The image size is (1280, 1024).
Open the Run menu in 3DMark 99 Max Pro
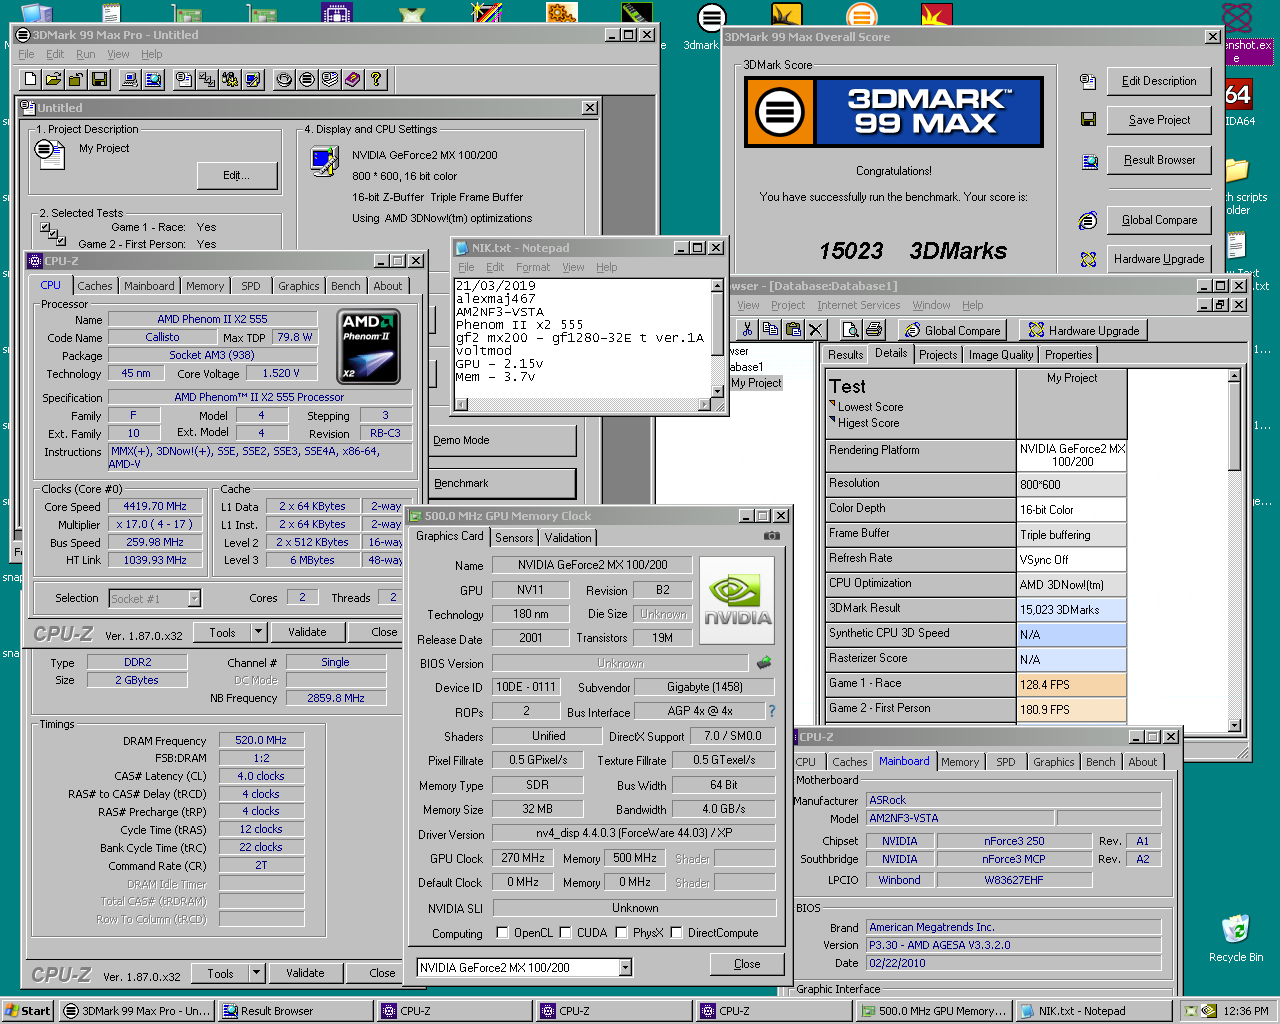86,54
